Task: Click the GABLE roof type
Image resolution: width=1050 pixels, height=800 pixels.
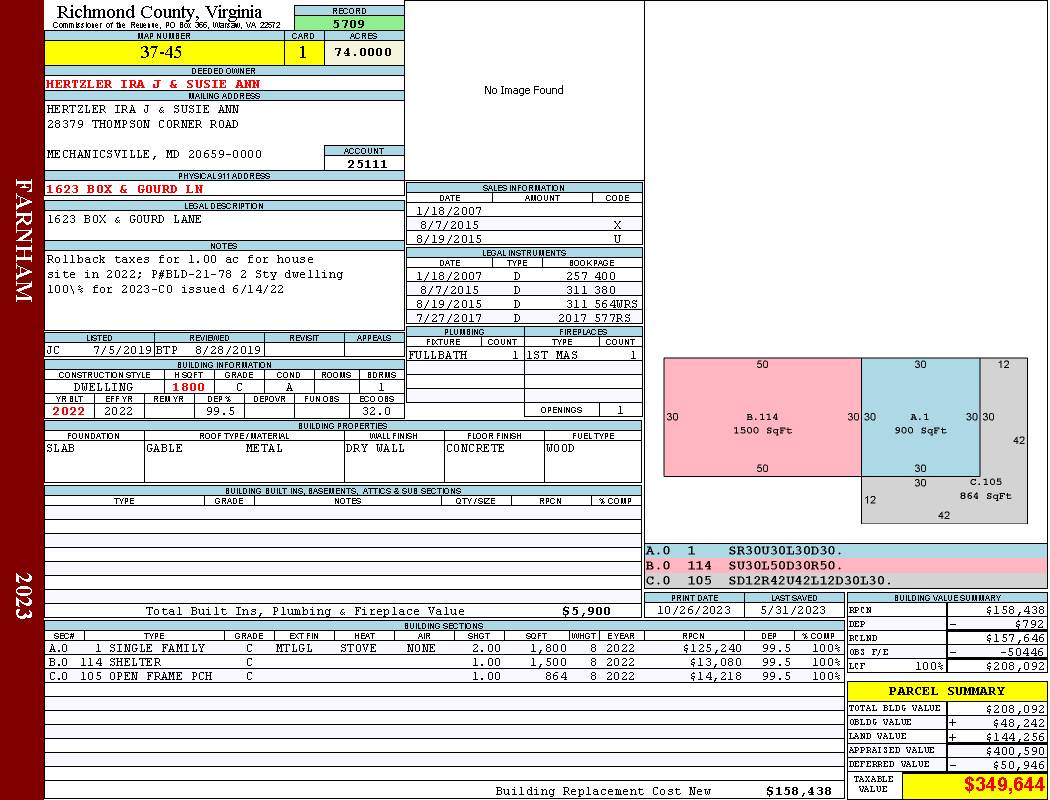Action: (164, 449)
